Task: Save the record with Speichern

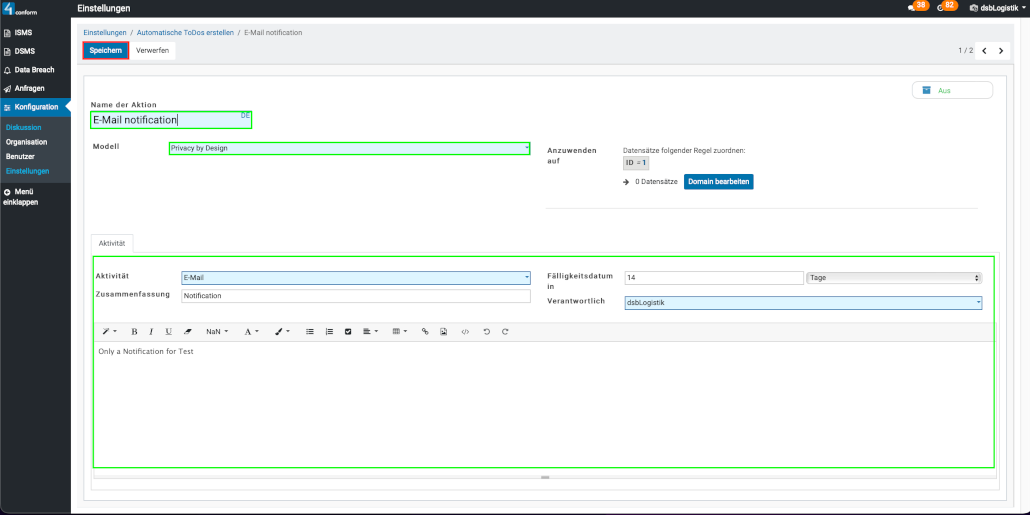Action: click(105, 50)
